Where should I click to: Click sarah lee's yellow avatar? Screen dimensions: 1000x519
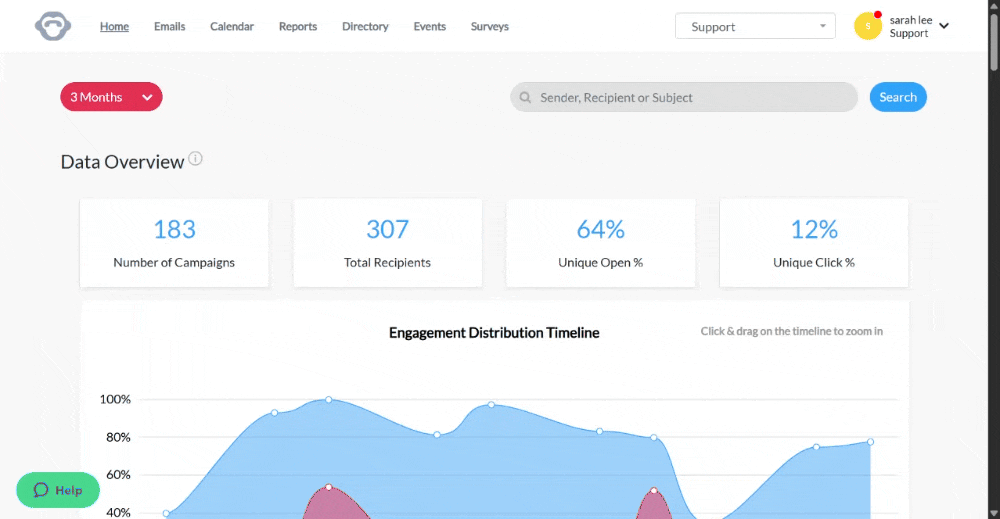(x=867, y=26)
